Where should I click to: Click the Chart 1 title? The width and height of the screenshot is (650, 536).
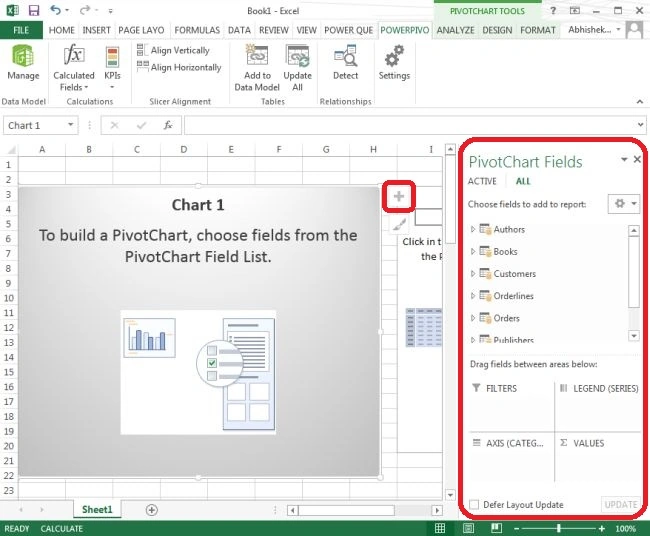point(198,205)
